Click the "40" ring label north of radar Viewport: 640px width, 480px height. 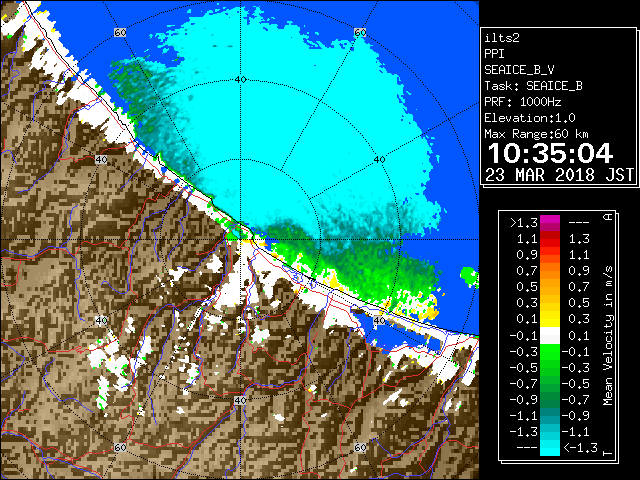241,80
